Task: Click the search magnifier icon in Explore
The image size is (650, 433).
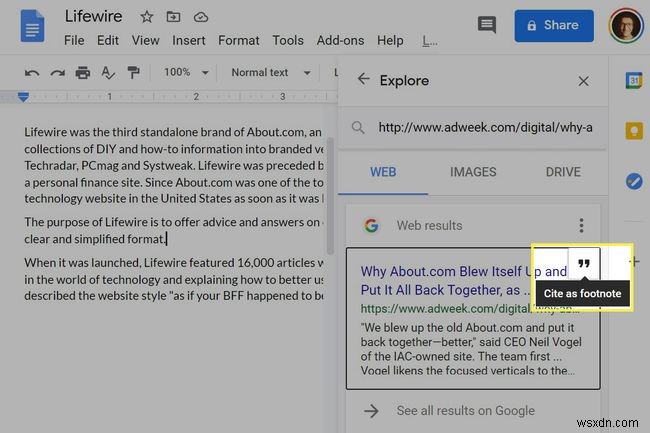Action: point(358,127)
